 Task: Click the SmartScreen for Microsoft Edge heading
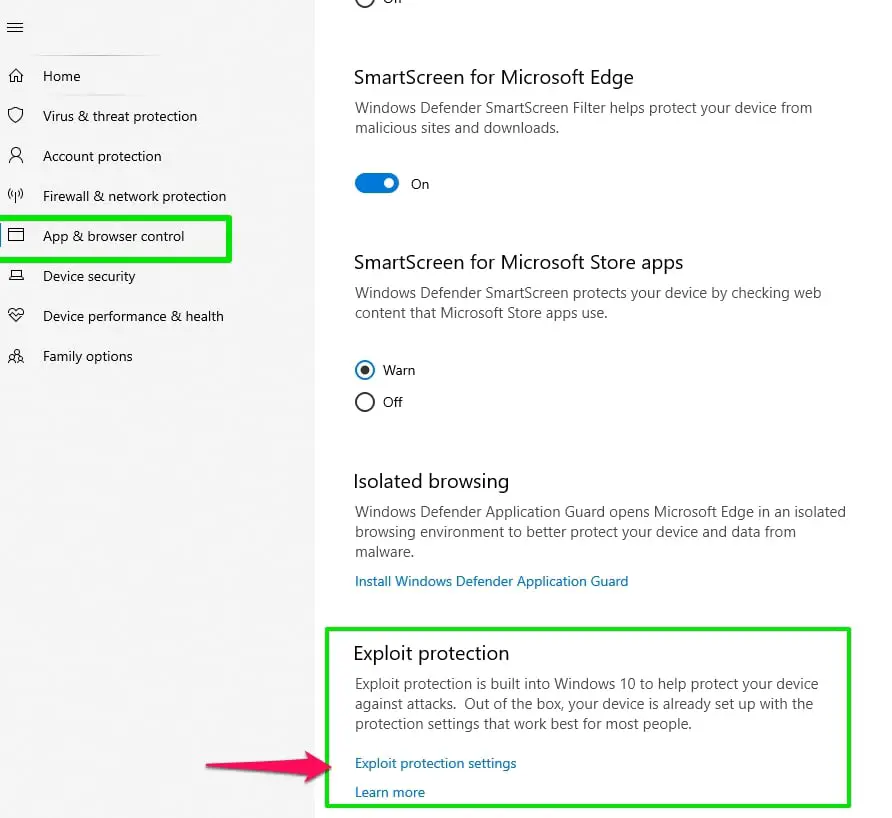coord(494,77)
